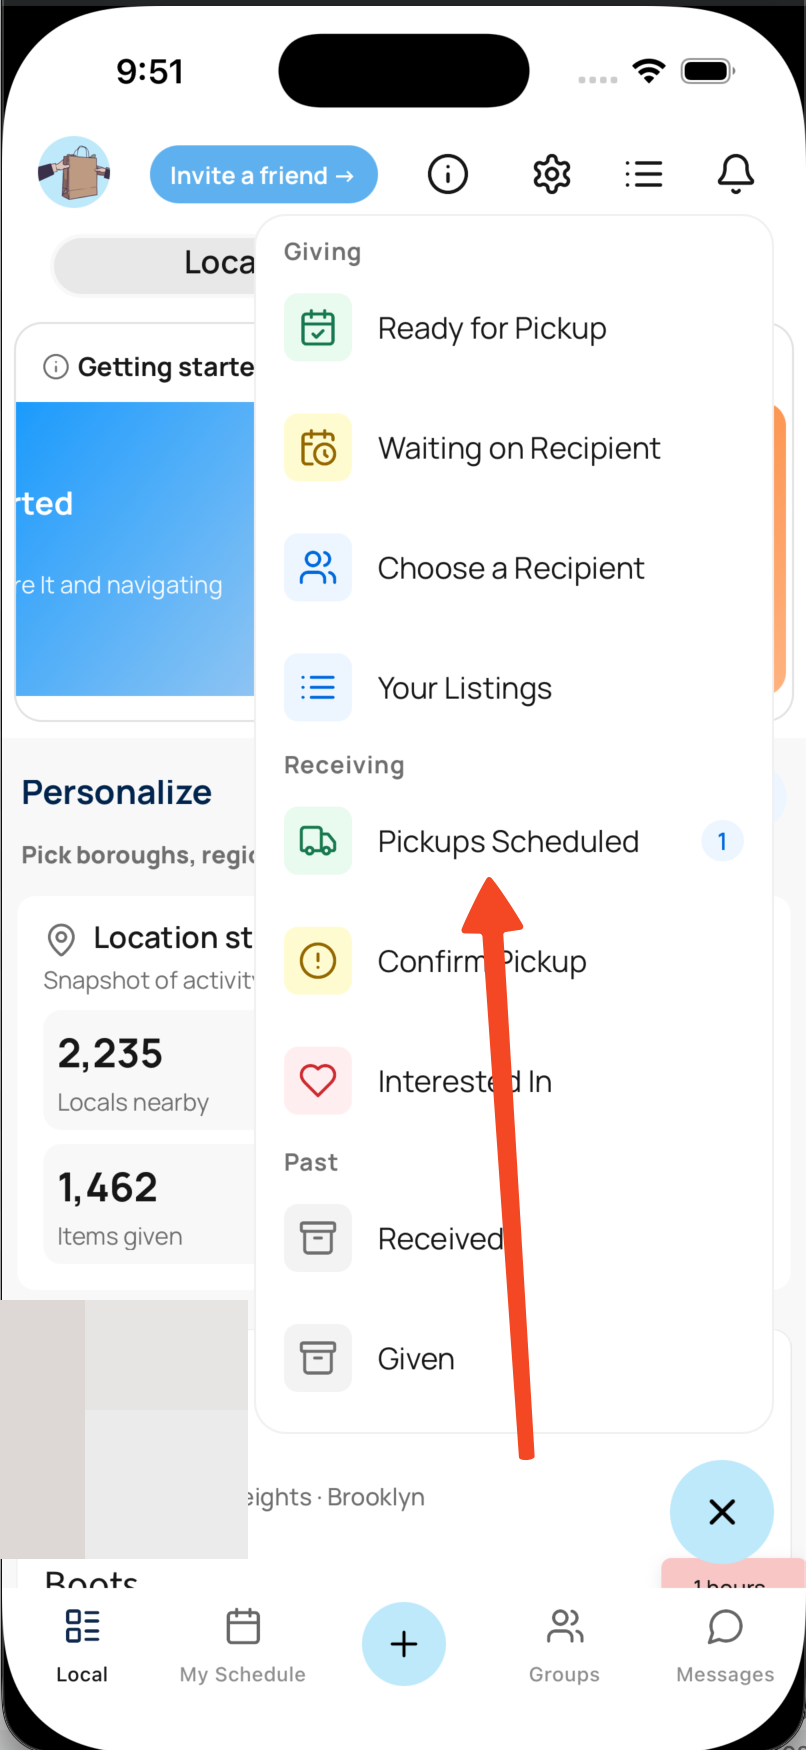This screenshot has height=1750, width=806.
Task: Tap Invite a friend button
Action: (x=264, y=175)
